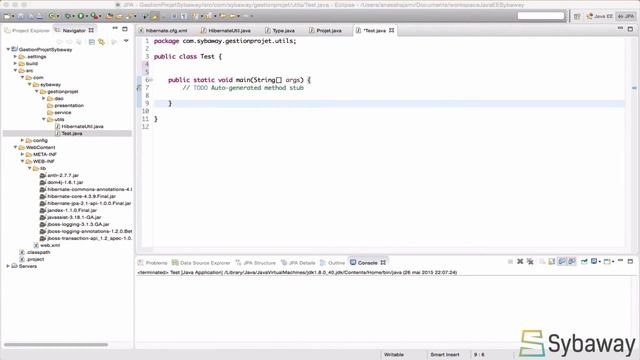Minimize the Navigator view
640x360 pixels.
point(115,29)
